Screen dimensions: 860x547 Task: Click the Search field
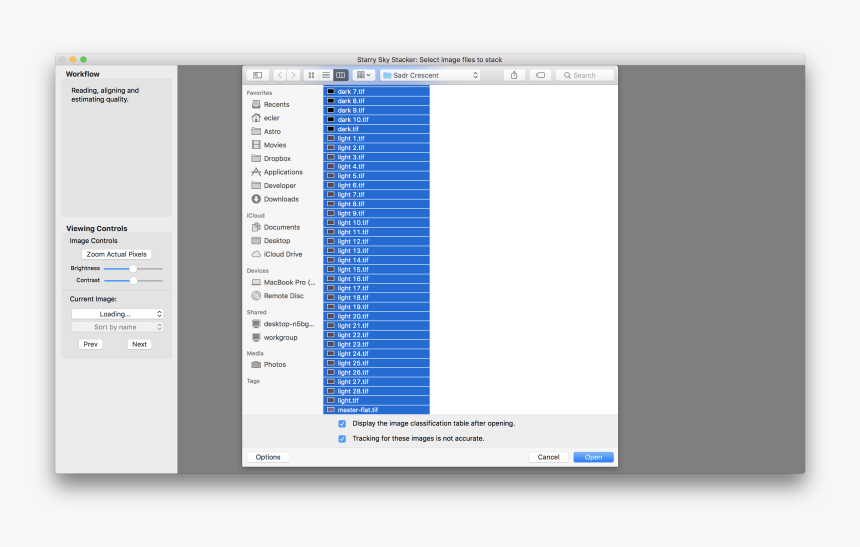tap(585, 75)
